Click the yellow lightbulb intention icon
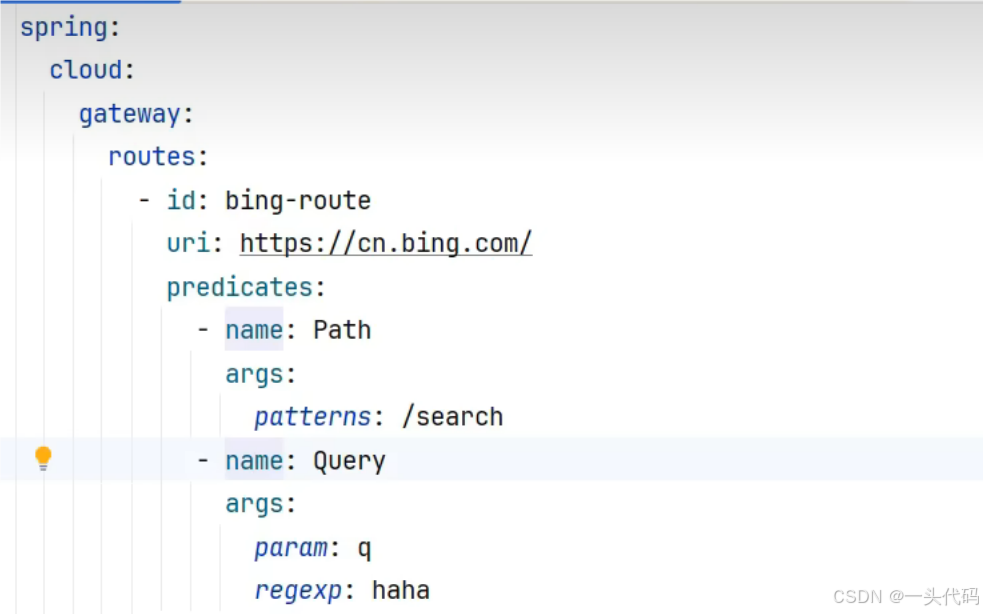Screen dimensions: 983x614 tap(43, 458)
